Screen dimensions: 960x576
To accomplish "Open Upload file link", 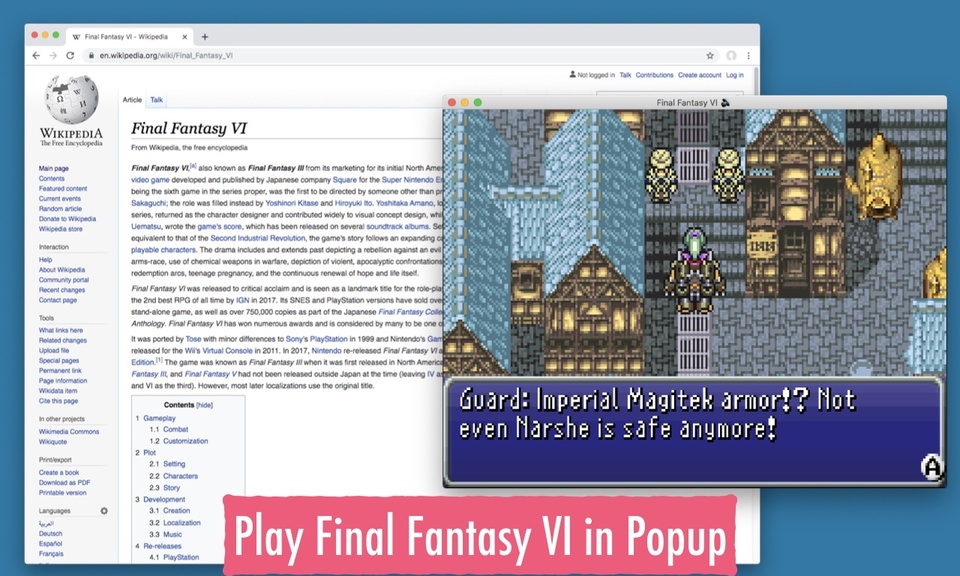I will tap(54, 350).
